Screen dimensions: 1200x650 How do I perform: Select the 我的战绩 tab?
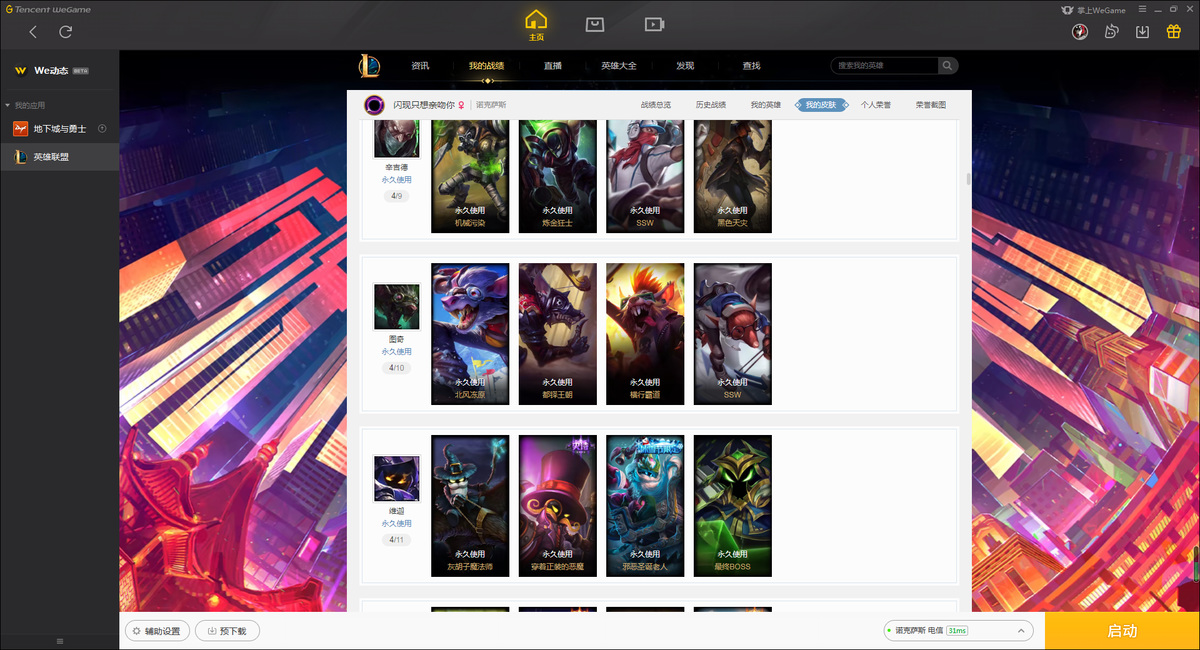click(x=486, y=66)
